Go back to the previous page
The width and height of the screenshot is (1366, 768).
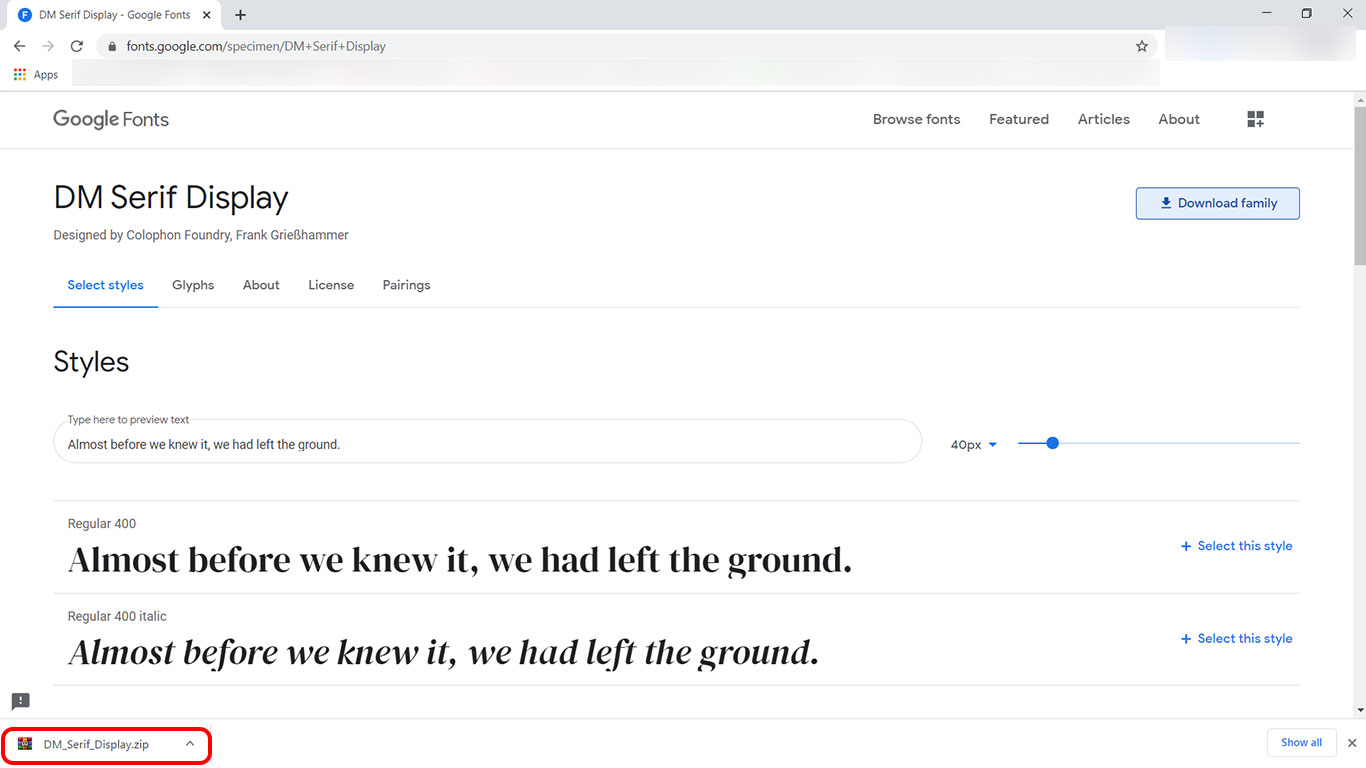(x=20, y=46)
